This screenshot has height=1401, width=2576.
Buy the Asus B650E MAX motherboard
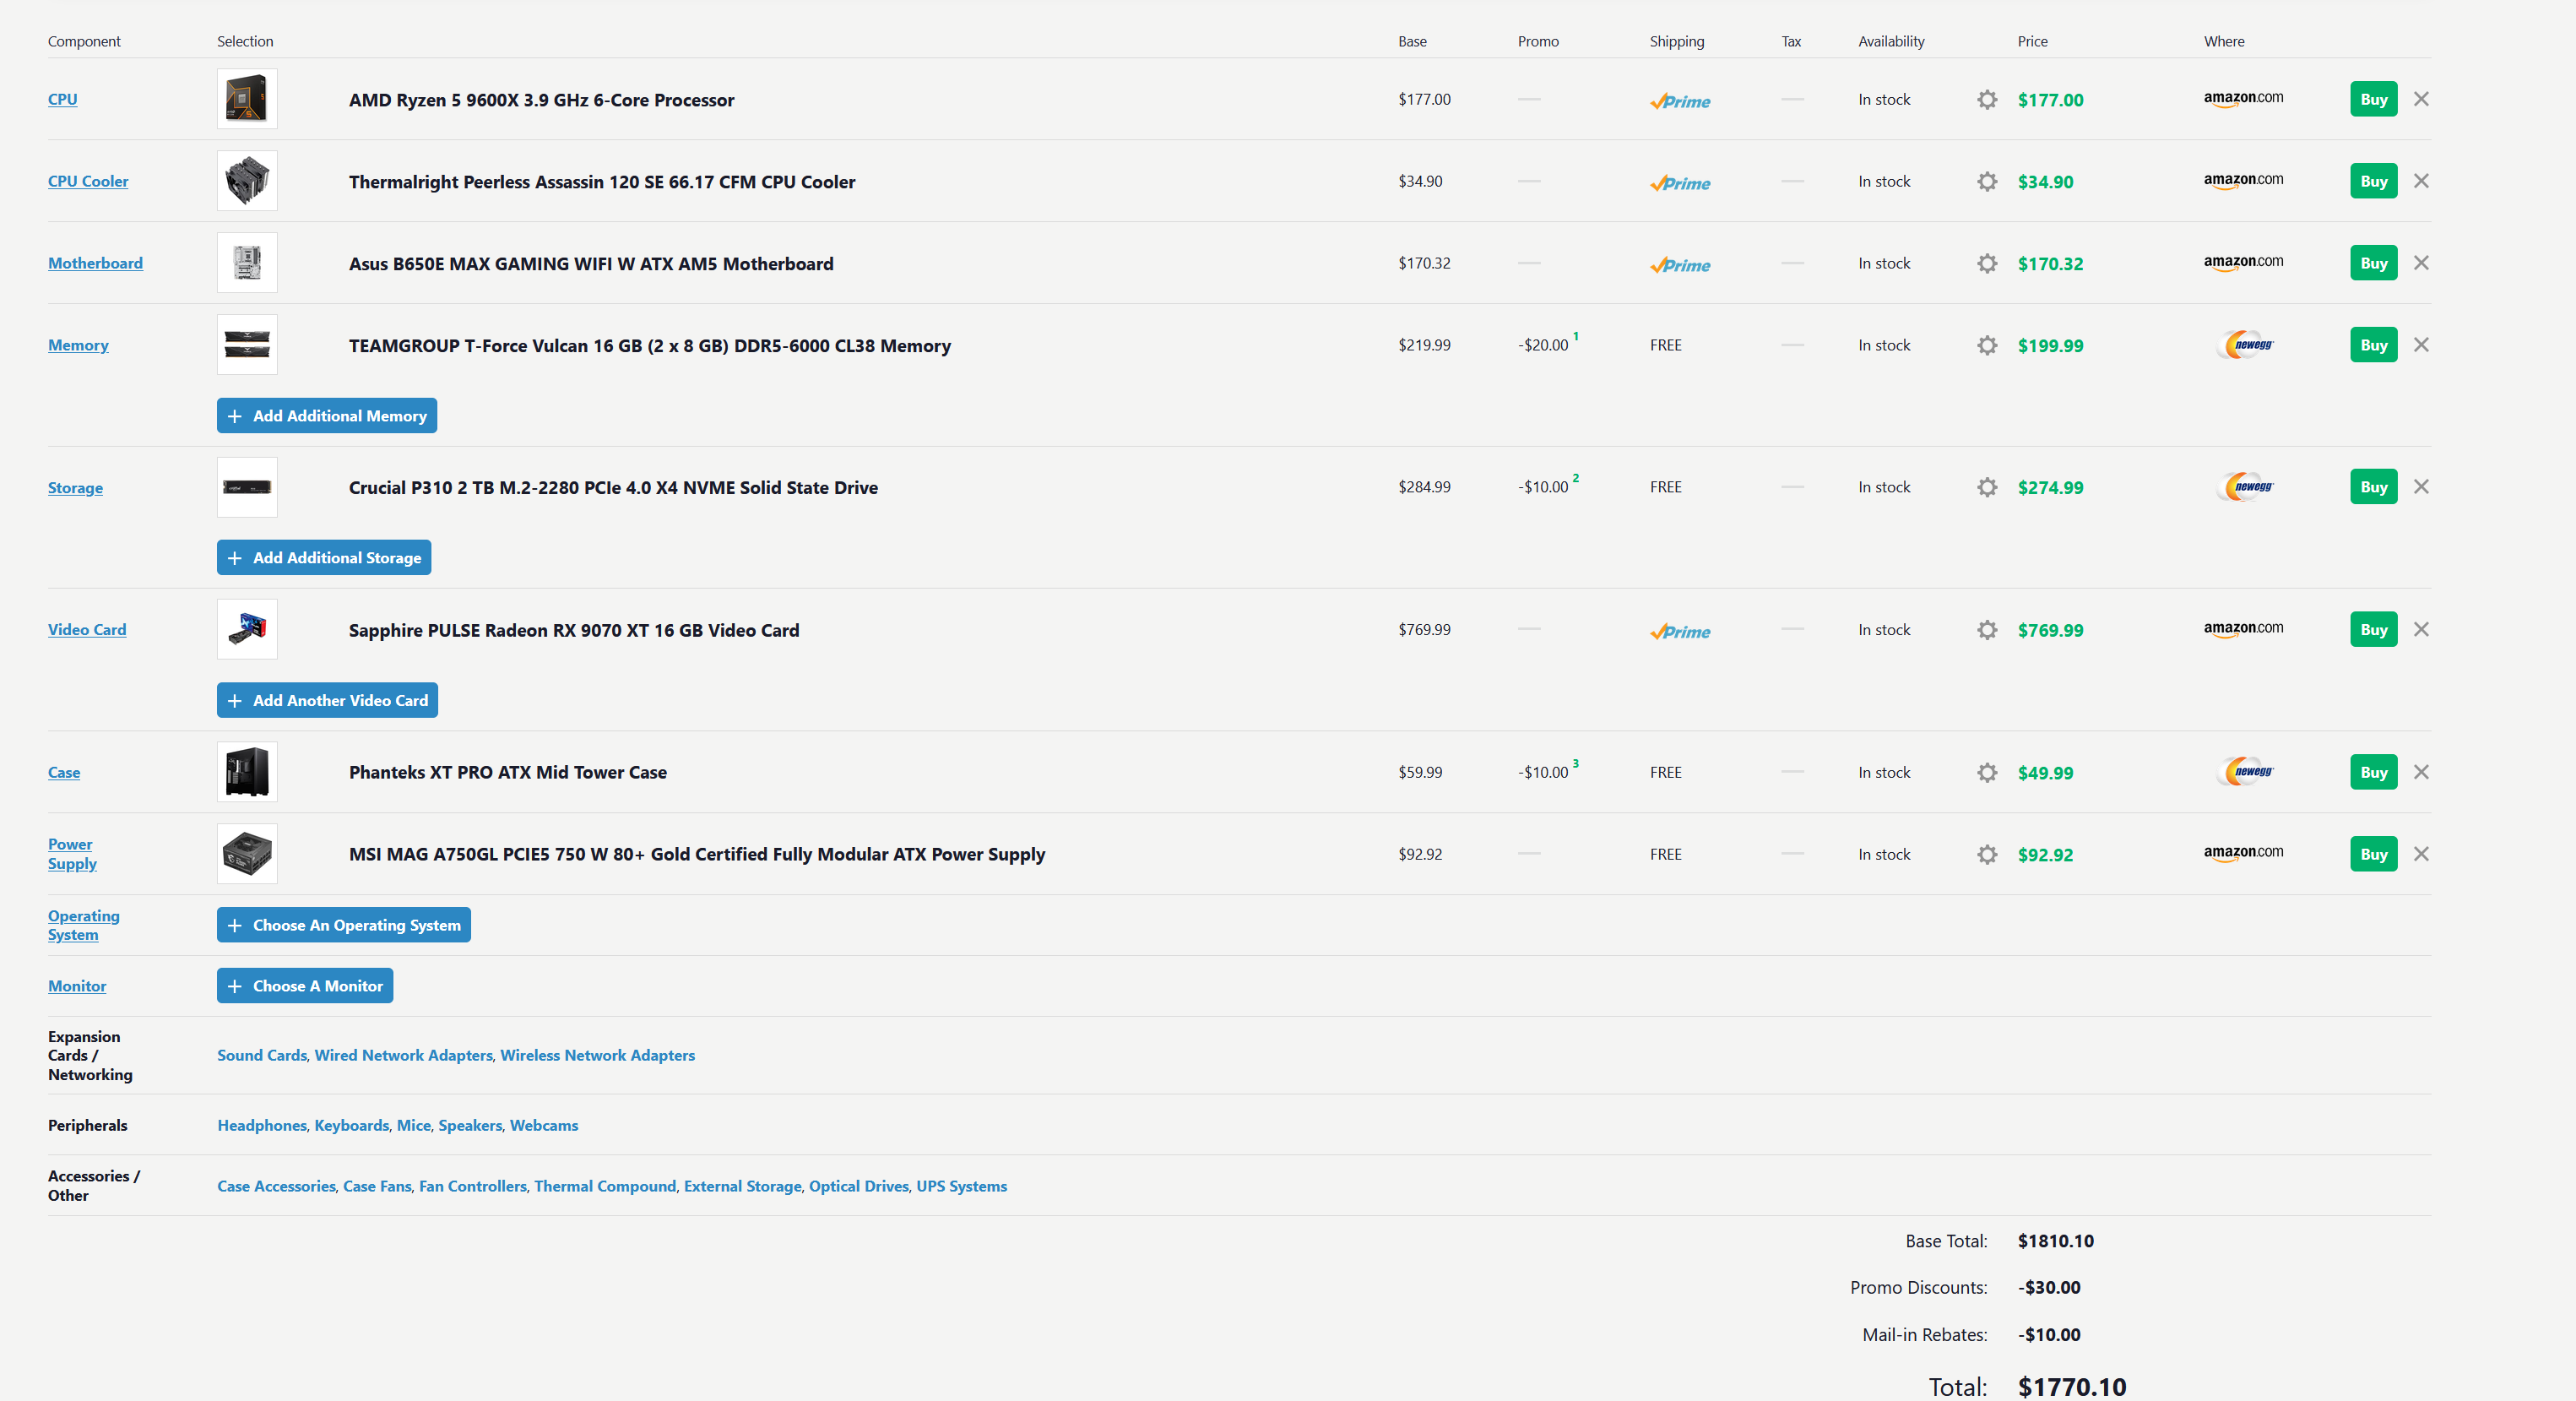2373,263
